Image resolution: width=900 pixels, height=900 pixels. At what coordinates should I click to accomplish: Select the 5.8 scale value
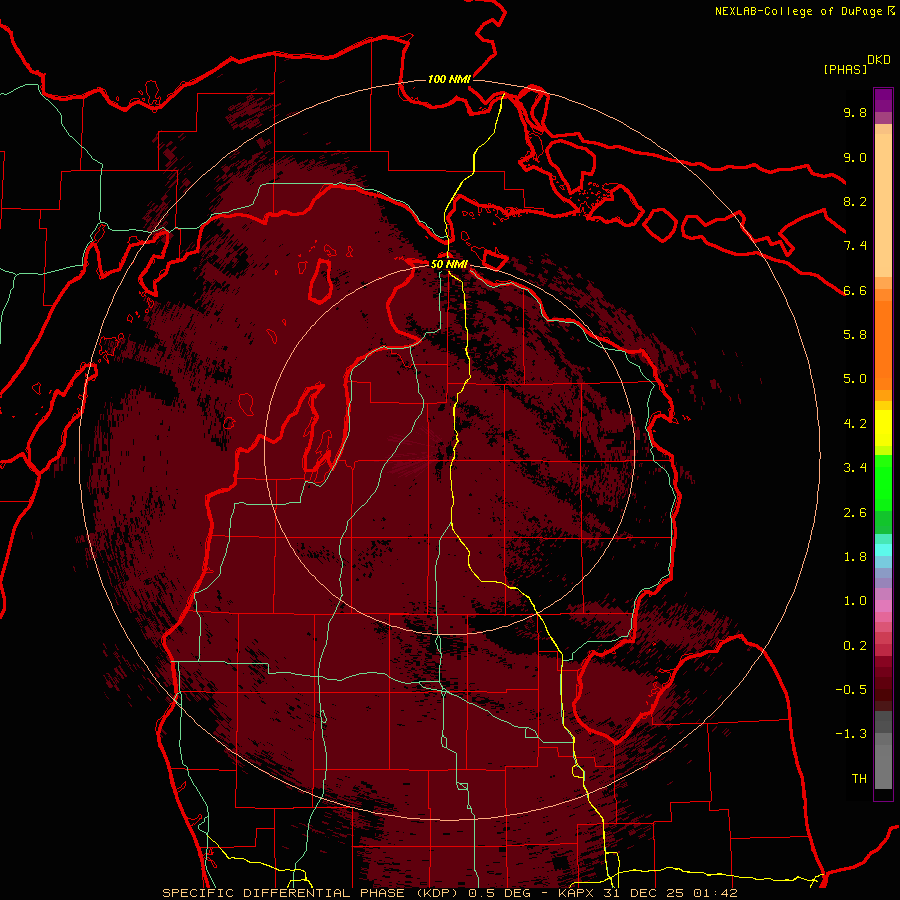pos(855,335)
